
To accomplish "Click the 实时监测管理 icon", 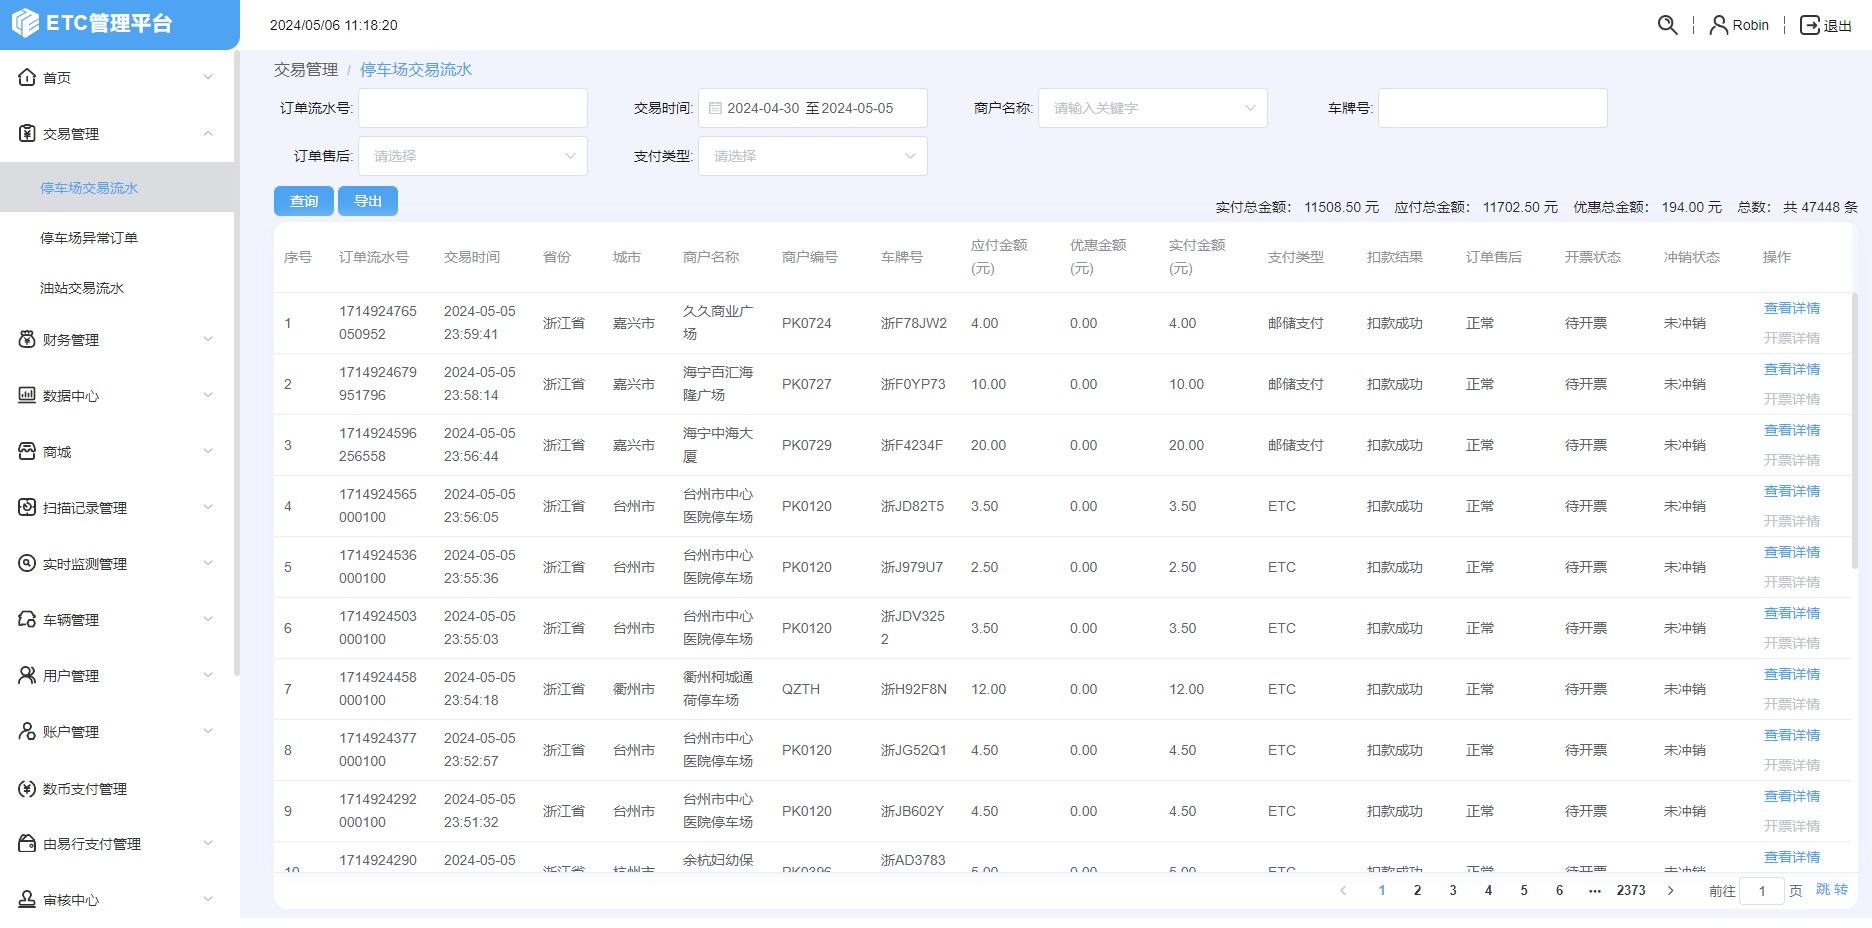I will [x=27, y=563].
